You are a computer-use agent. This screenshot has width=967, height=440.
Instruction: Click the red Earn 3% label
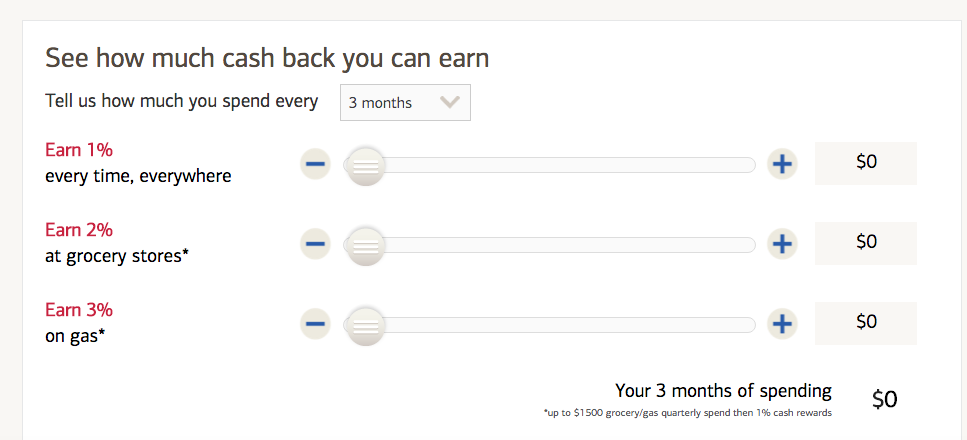pos(79,310)
